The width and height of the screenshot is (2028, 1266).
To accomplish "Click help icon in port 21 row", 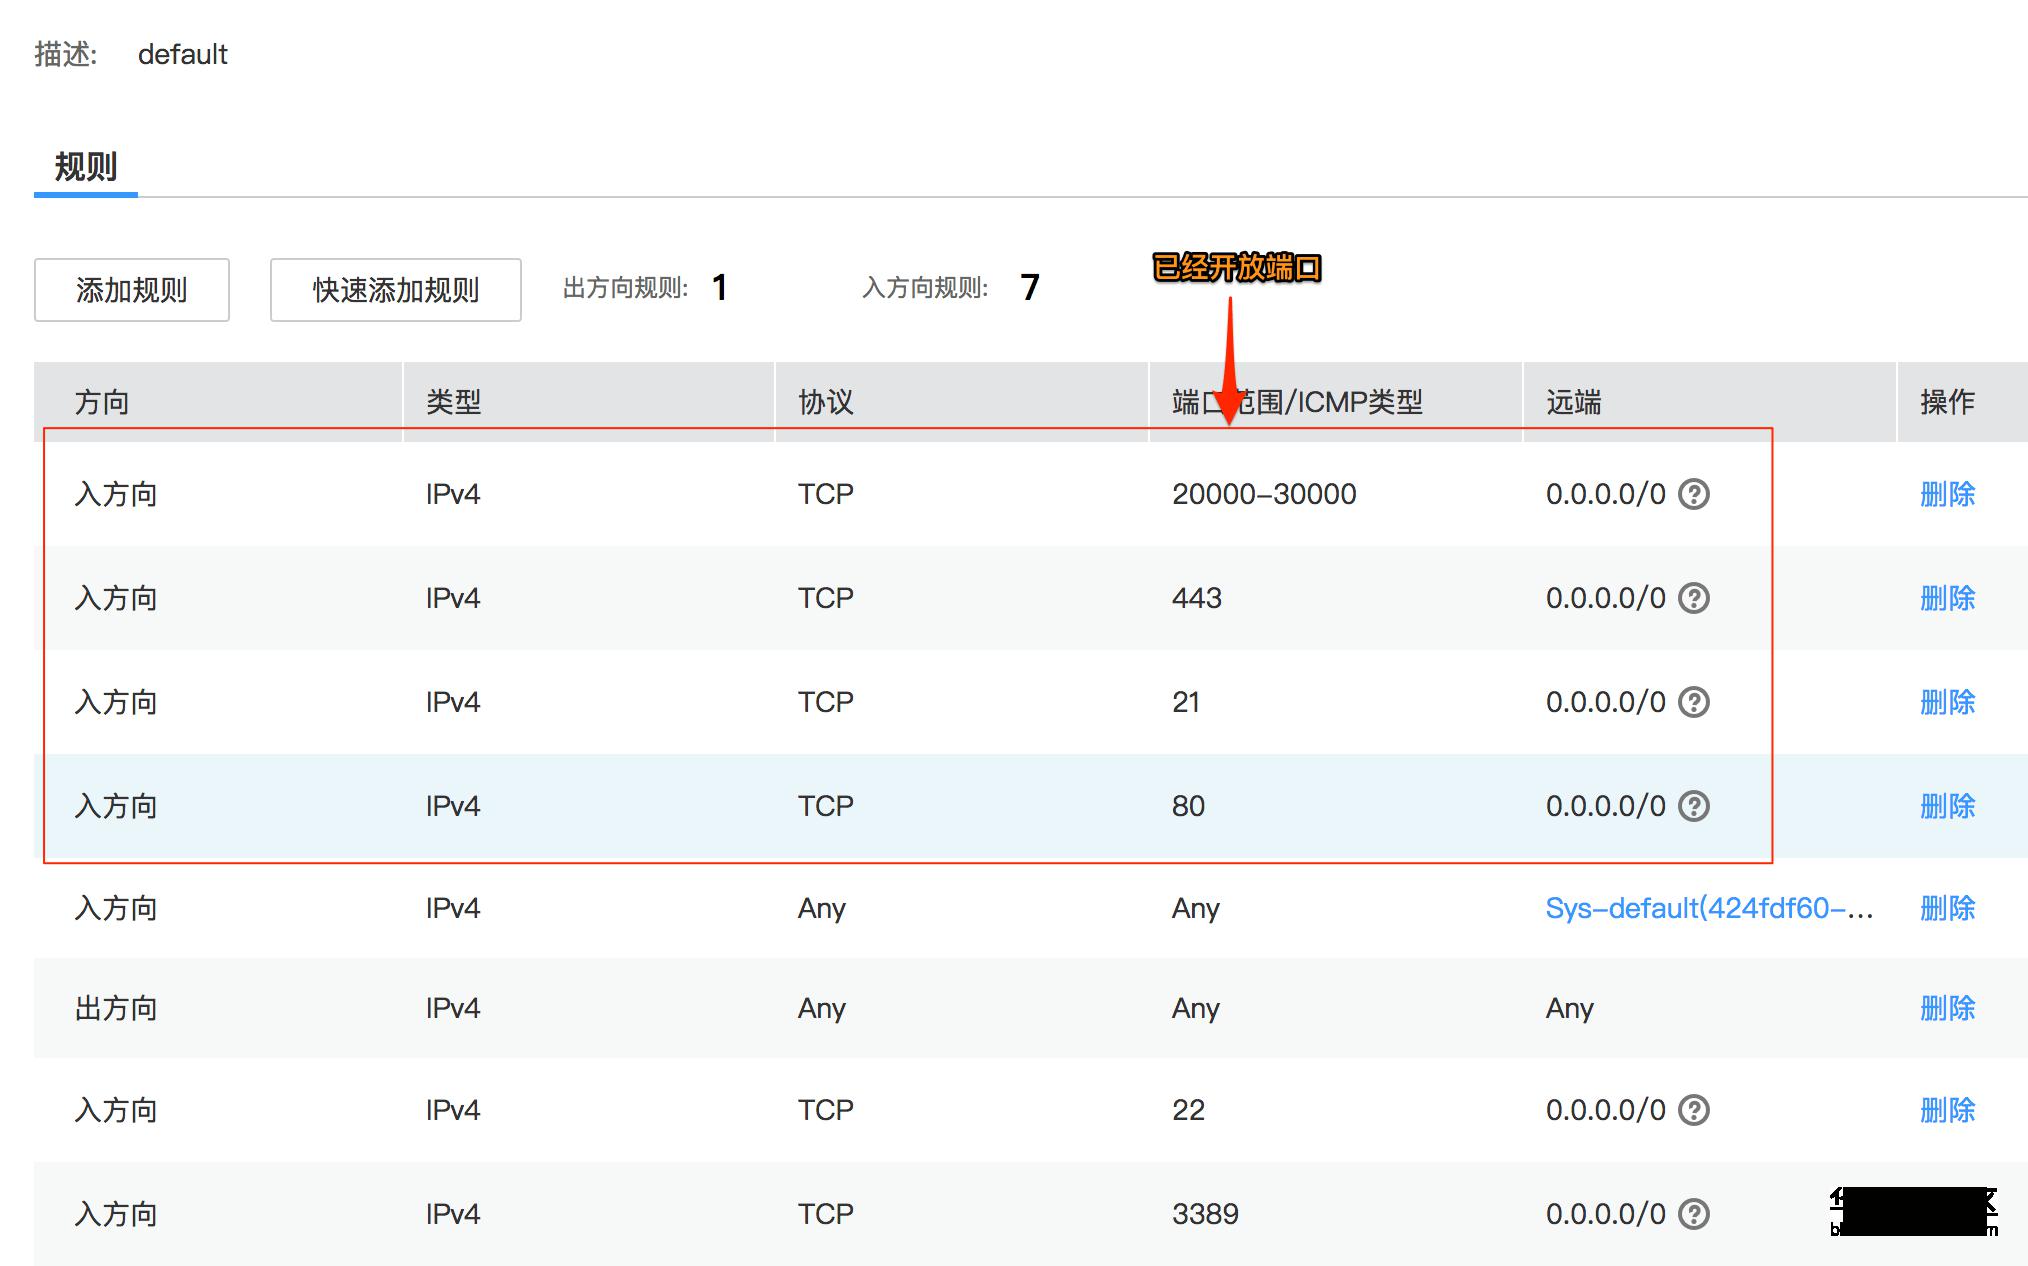I will coord(1693,702).
